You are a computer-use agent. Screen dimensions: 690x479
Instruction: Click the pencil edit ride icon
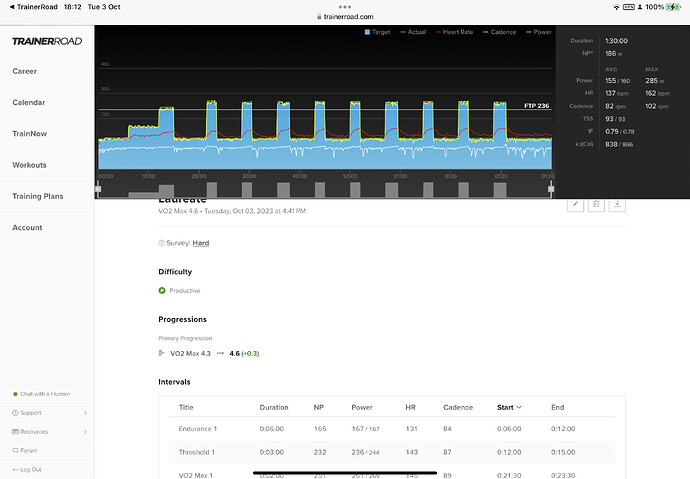(575, 204)
